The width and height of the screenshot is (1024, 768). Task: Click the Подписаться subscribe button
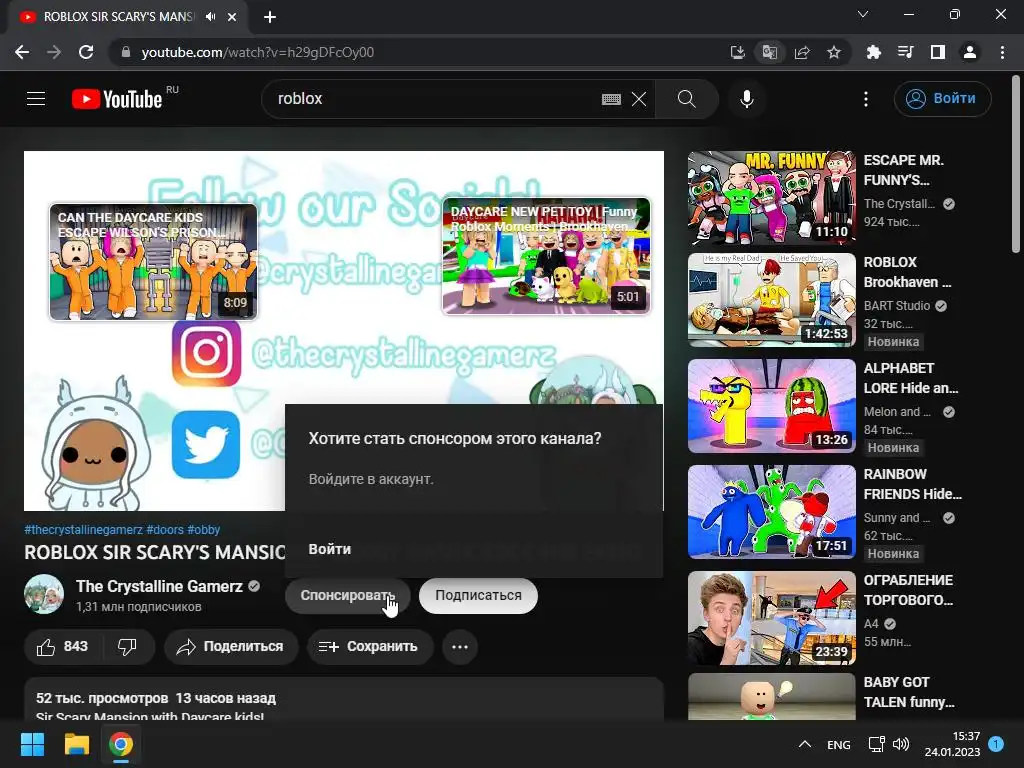(x=478, y=596)
